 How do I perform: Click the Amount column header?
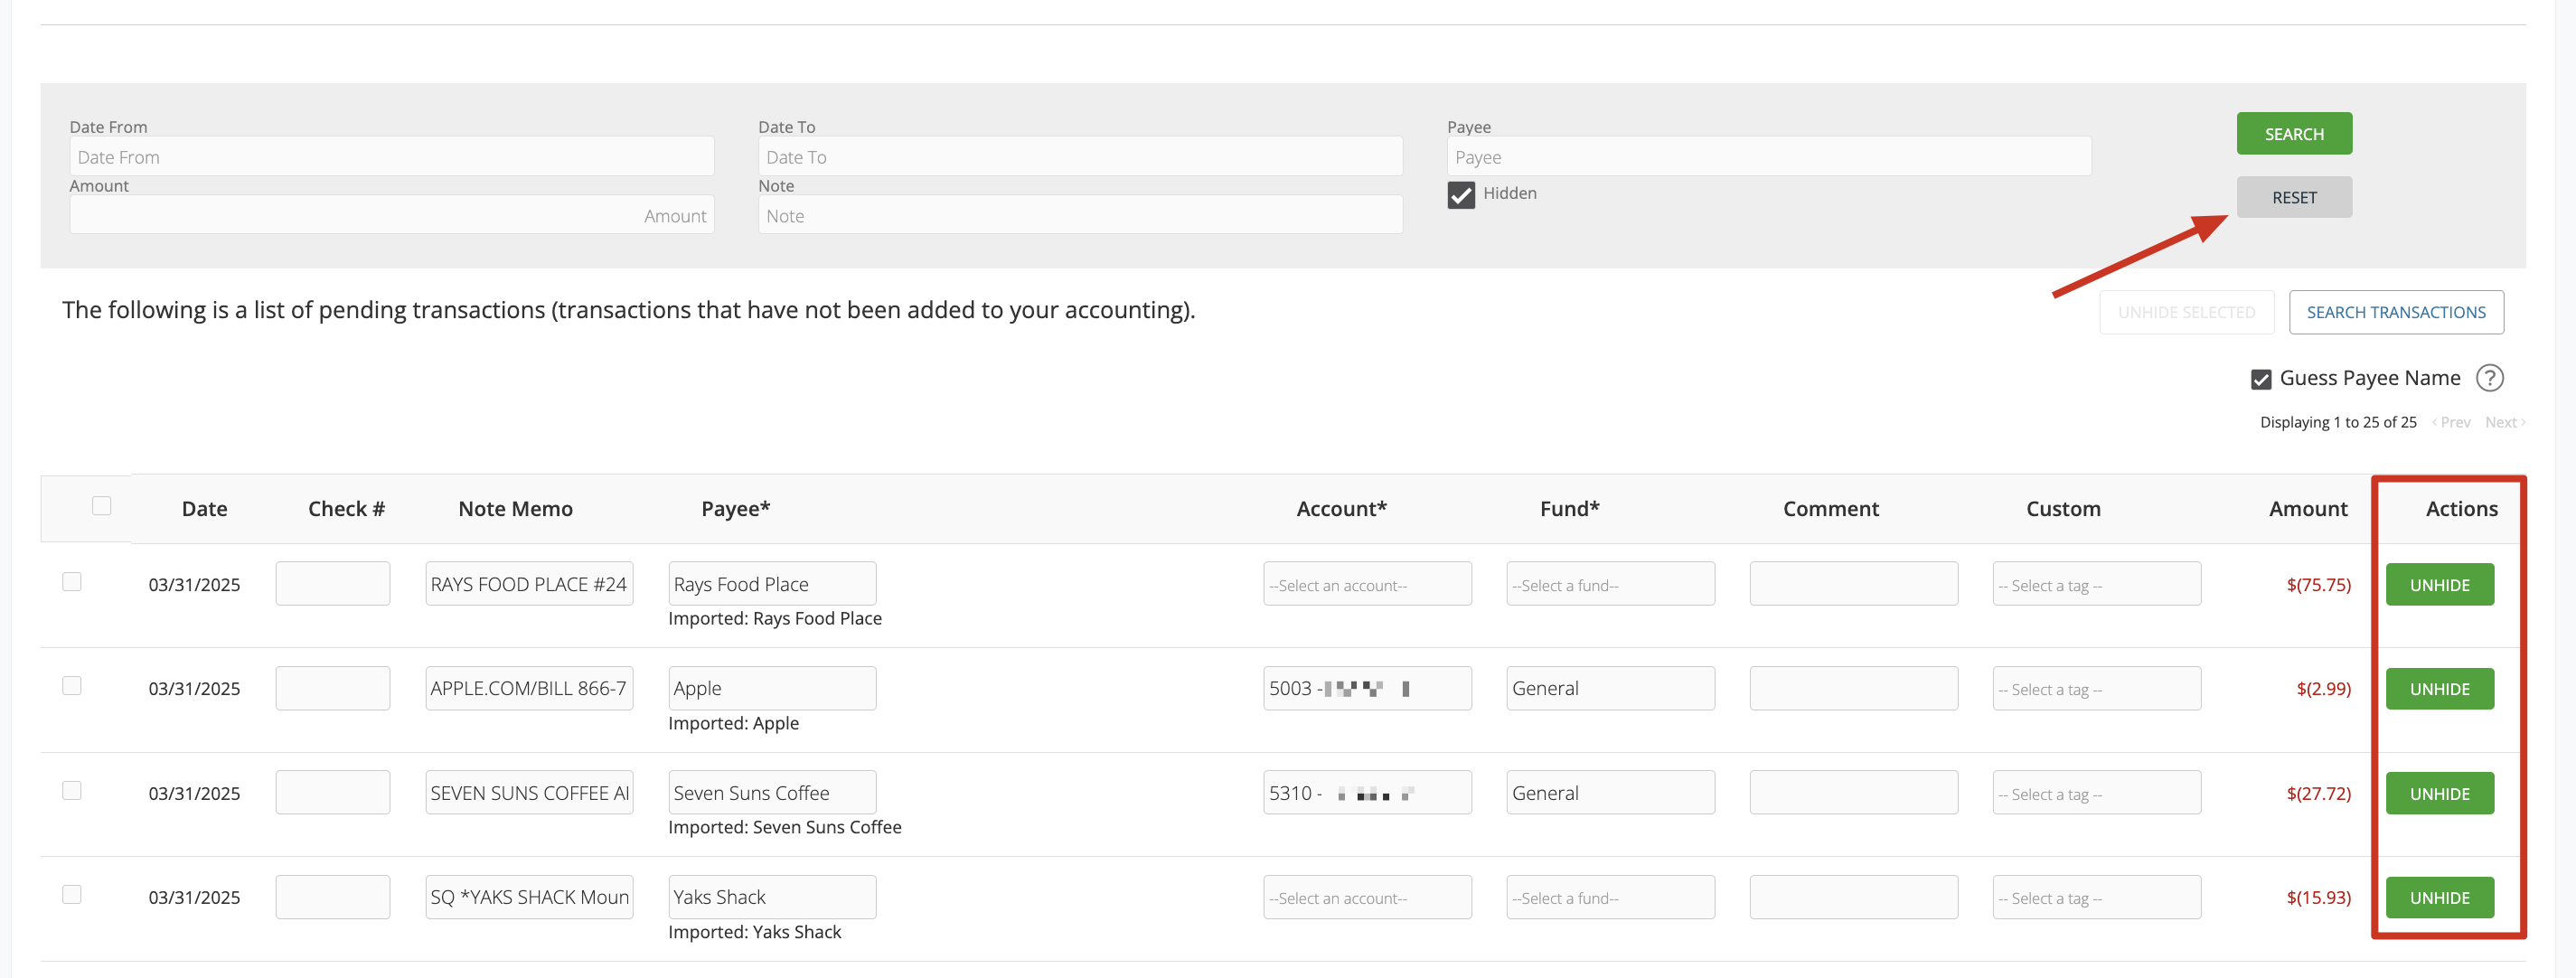point(2307,509)
